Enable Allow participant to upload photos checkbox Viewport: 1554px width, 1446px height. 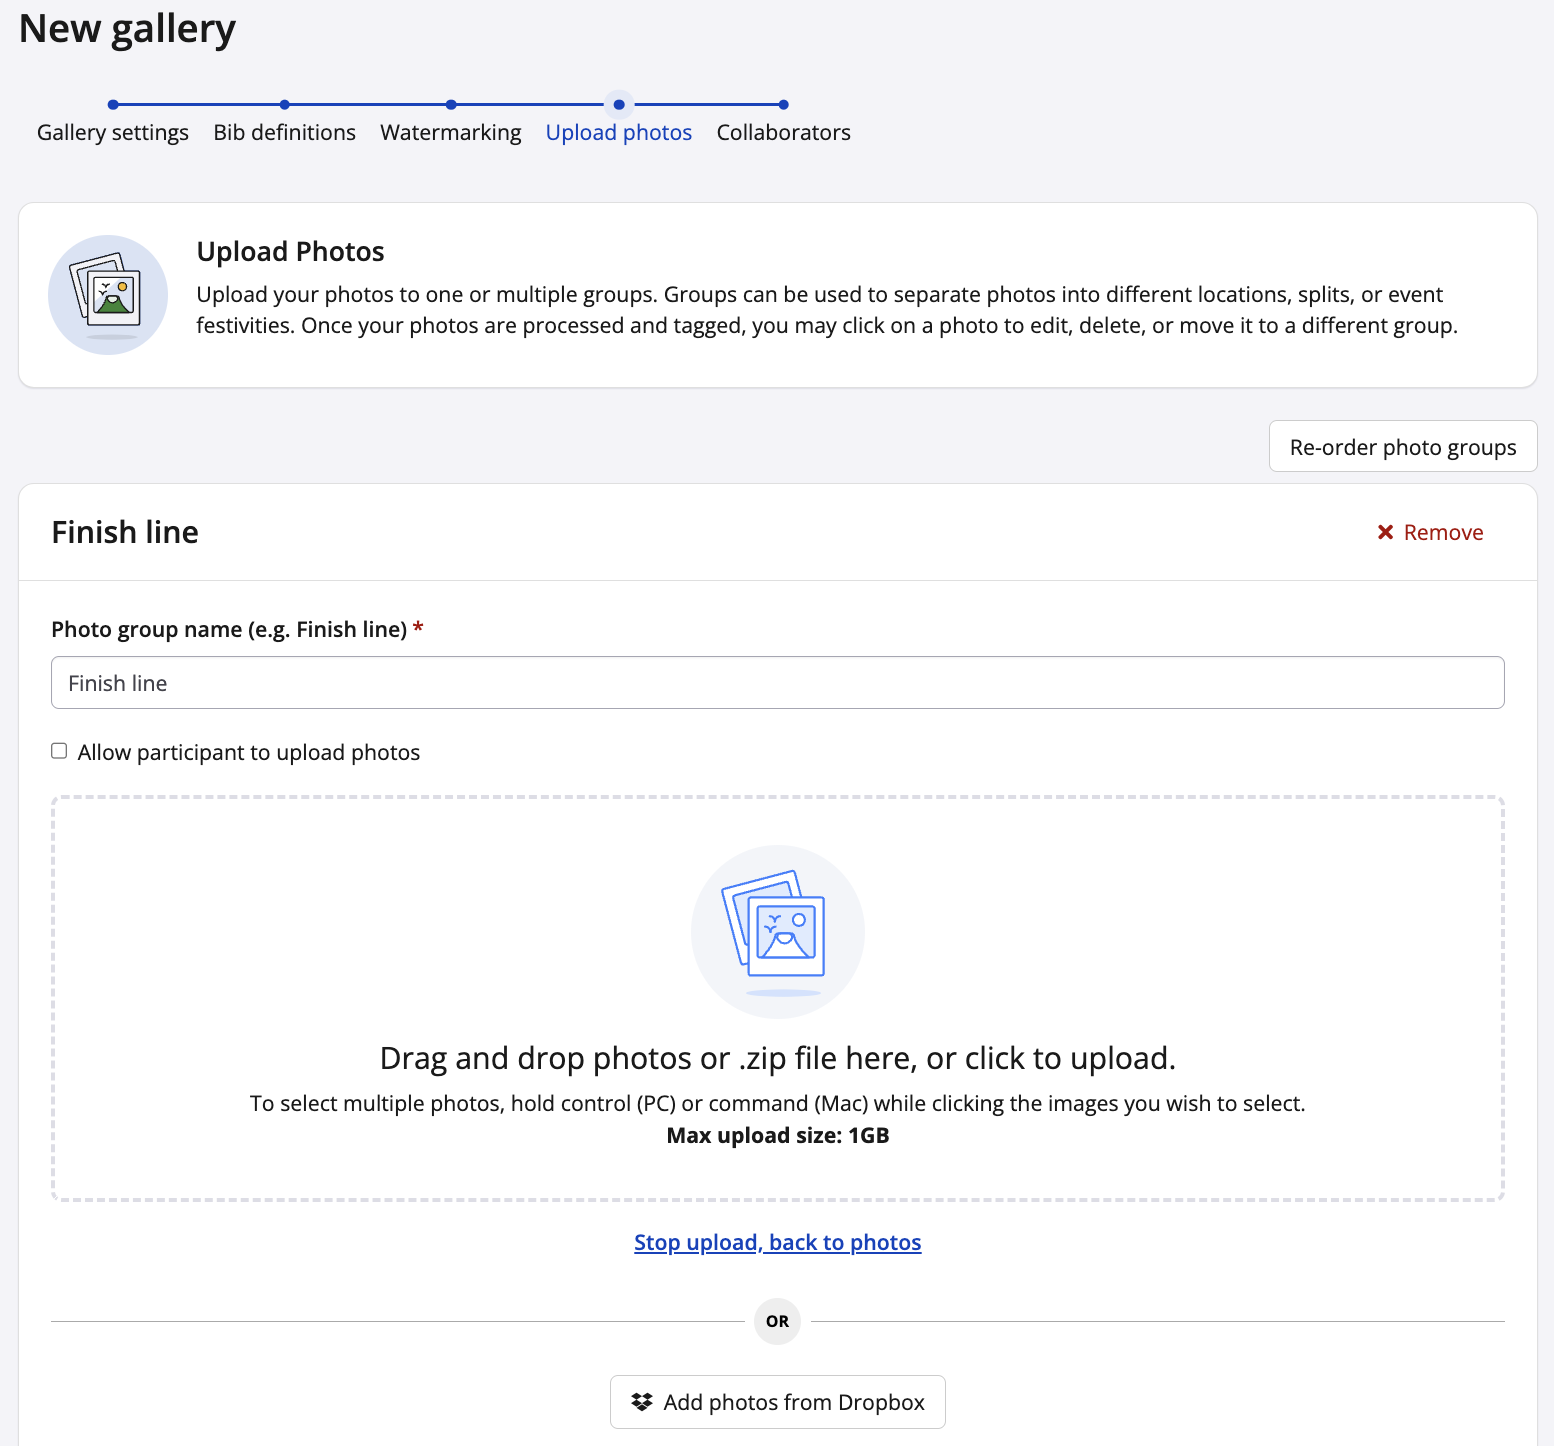(x=60, y=751)
